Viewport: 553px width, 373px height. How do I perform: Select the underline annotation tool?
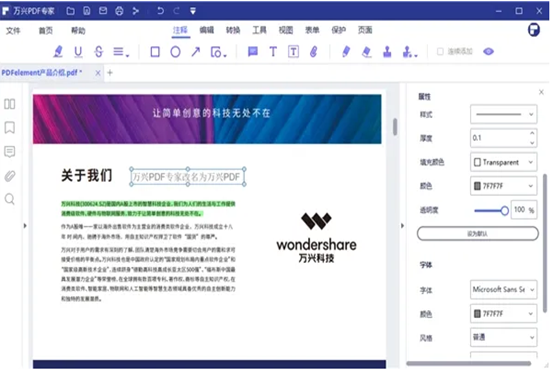78,52
